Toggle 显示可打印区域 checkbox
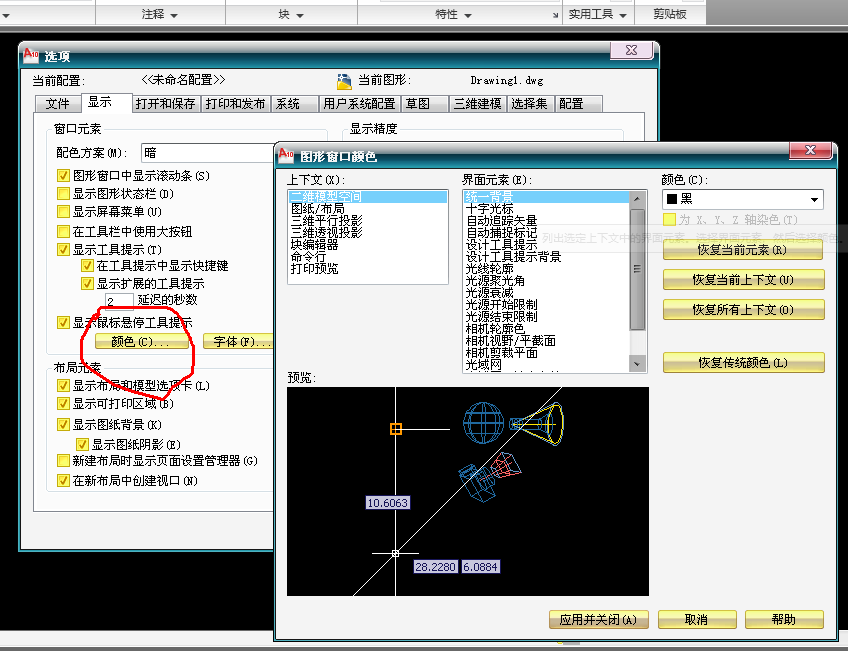Image resolution: width=848 pixels, height=651 pixels. (63, 403)
